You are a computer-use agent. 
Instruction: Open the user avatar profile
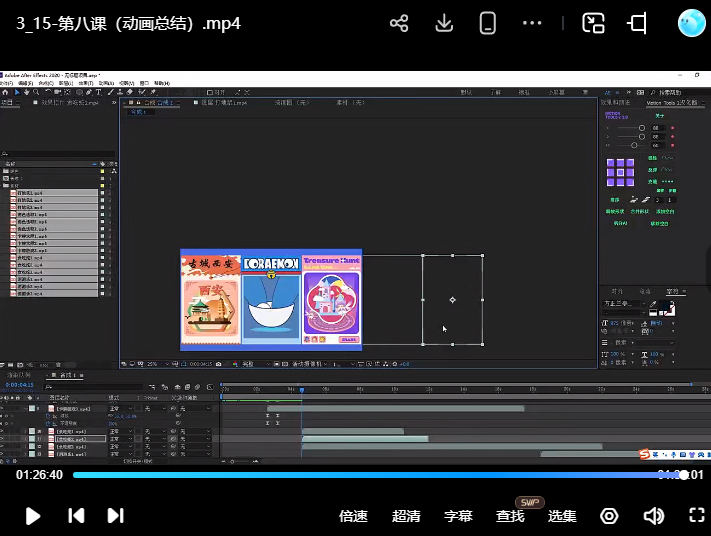[691, 23]
